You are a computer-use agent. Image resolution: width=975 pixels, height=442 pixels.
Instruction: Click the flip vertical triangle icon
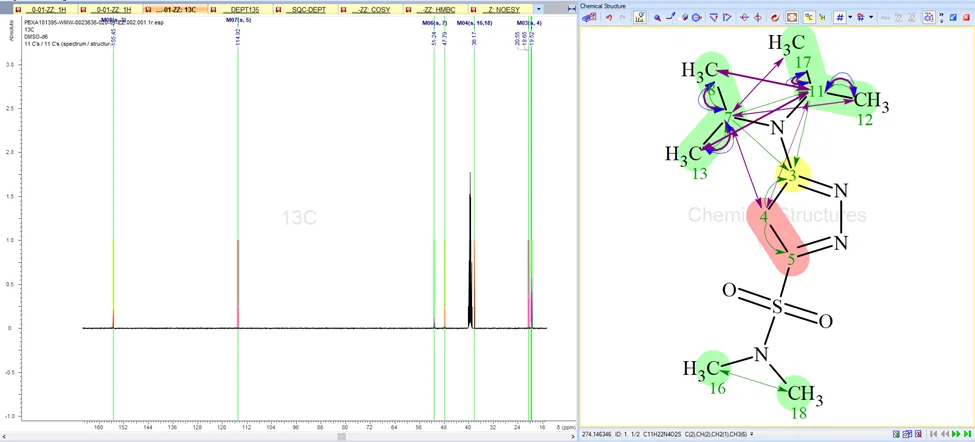point(714,17)
